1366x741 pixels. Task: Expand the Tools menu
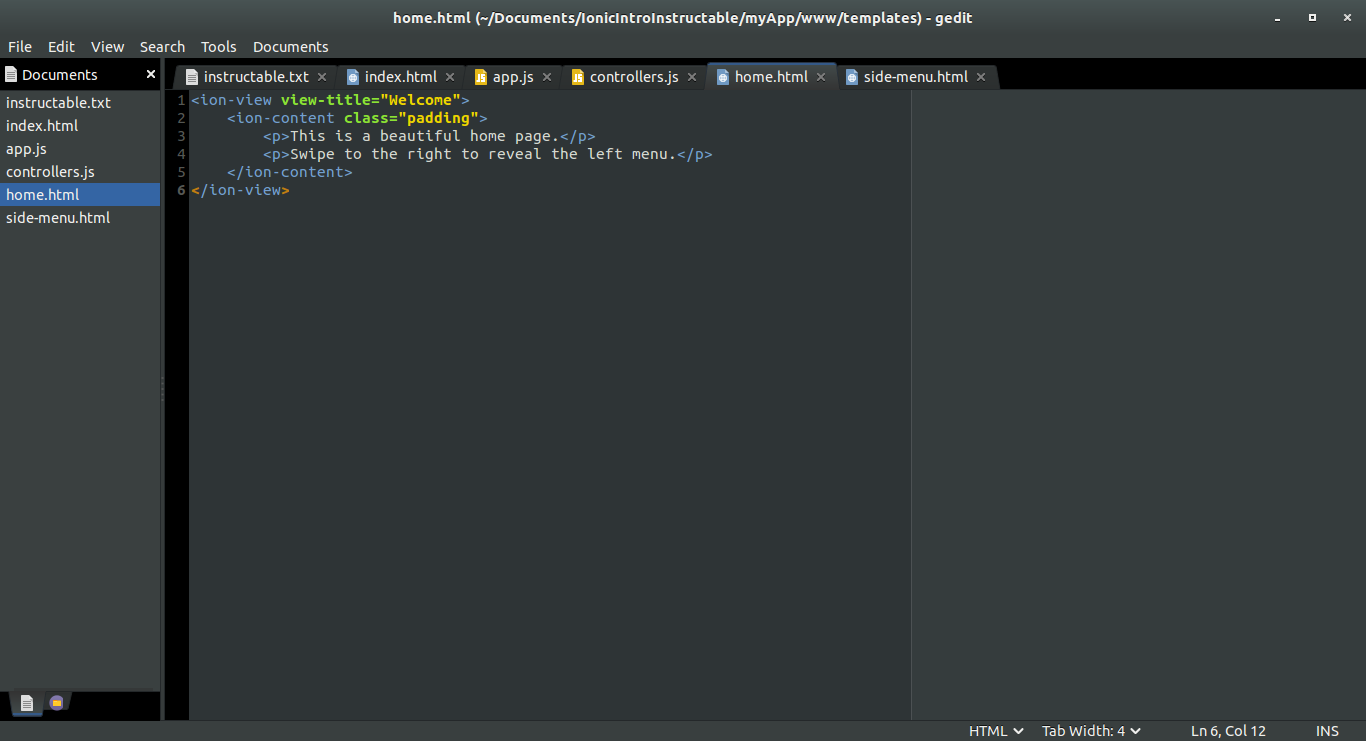coord(218,46)
